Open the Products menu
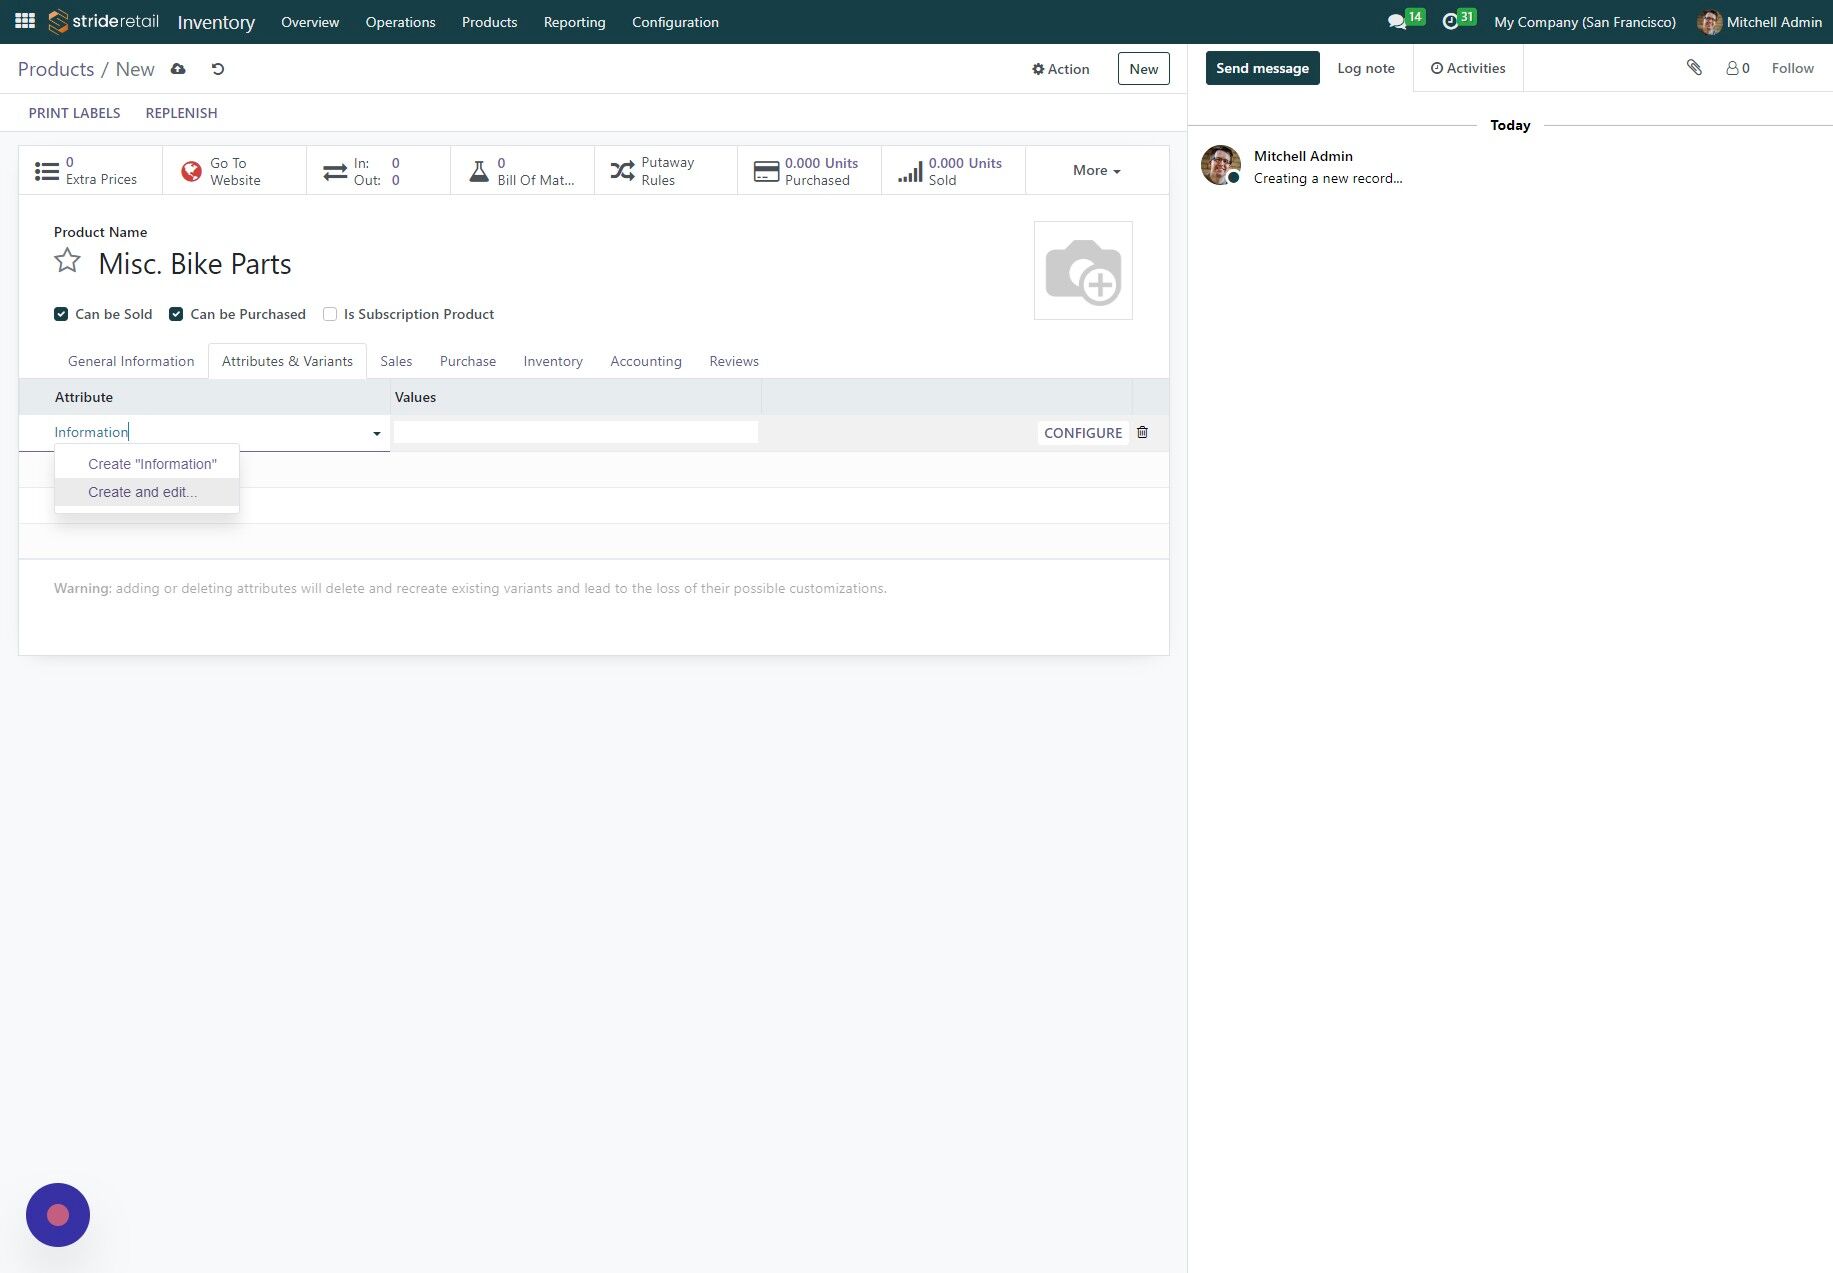This screenshot has height=1273, width=1833. click(x=489, y=22)
